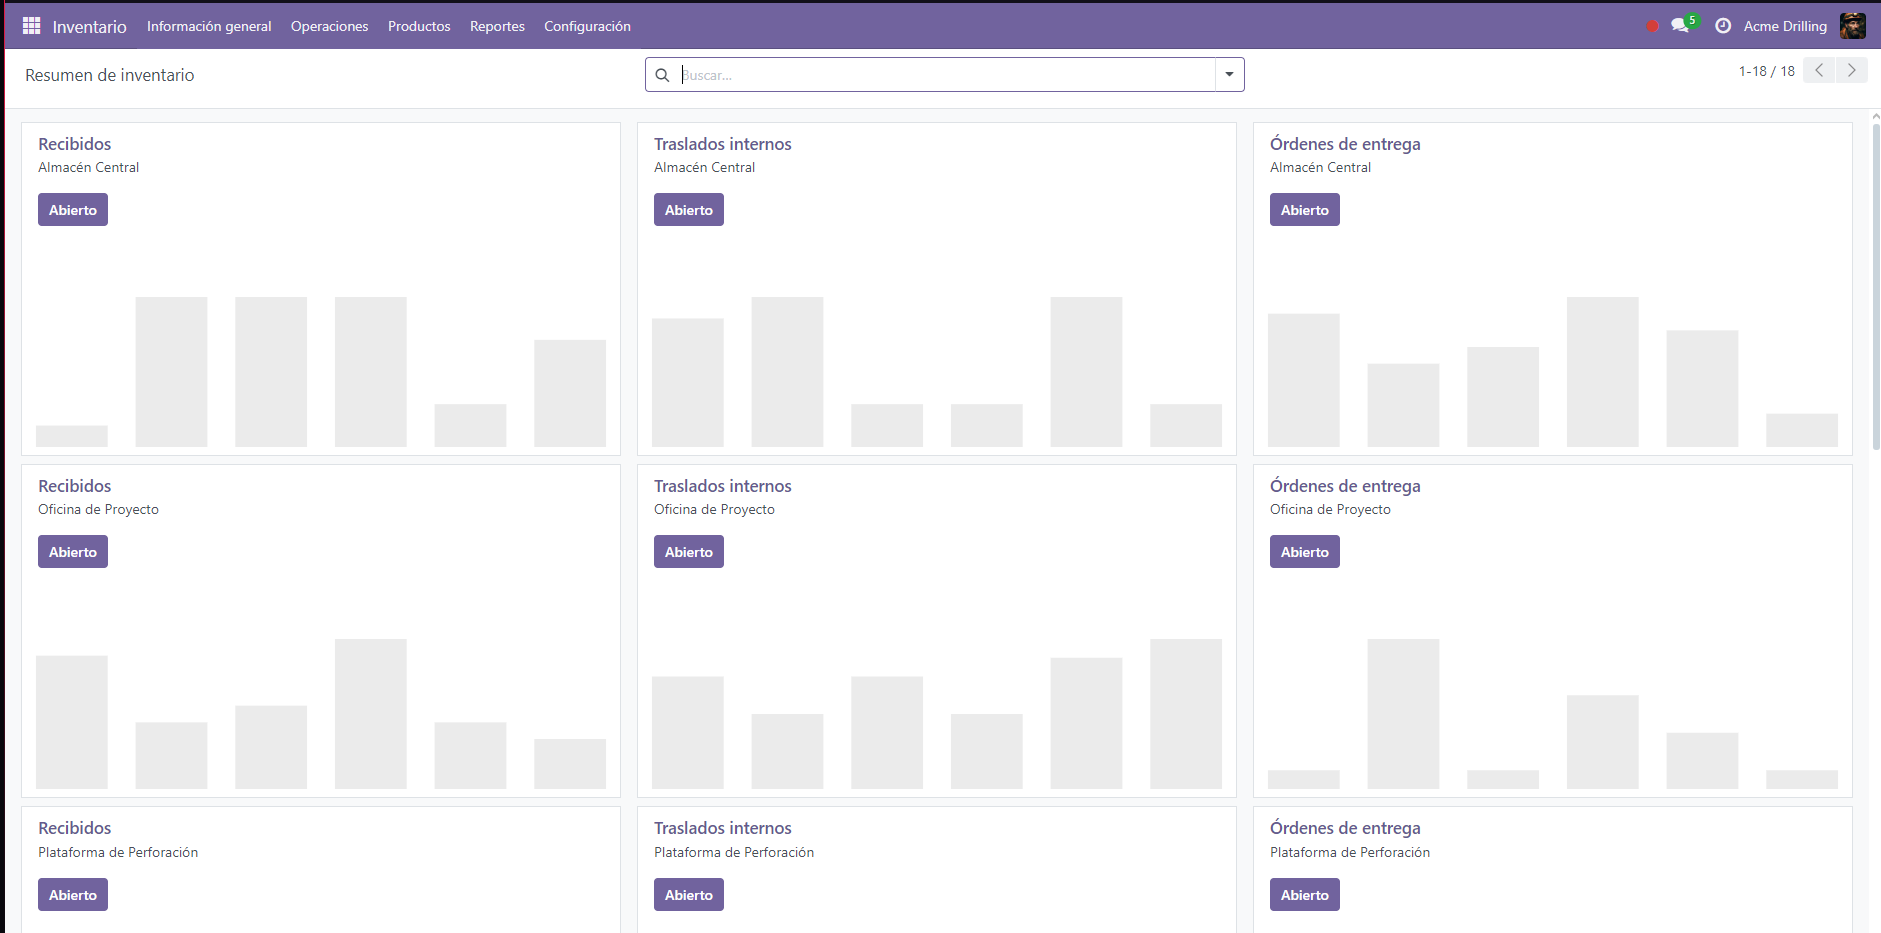Open the Información general menu
This screenshot has height=933, width=1881.
(x=209, y=26)
